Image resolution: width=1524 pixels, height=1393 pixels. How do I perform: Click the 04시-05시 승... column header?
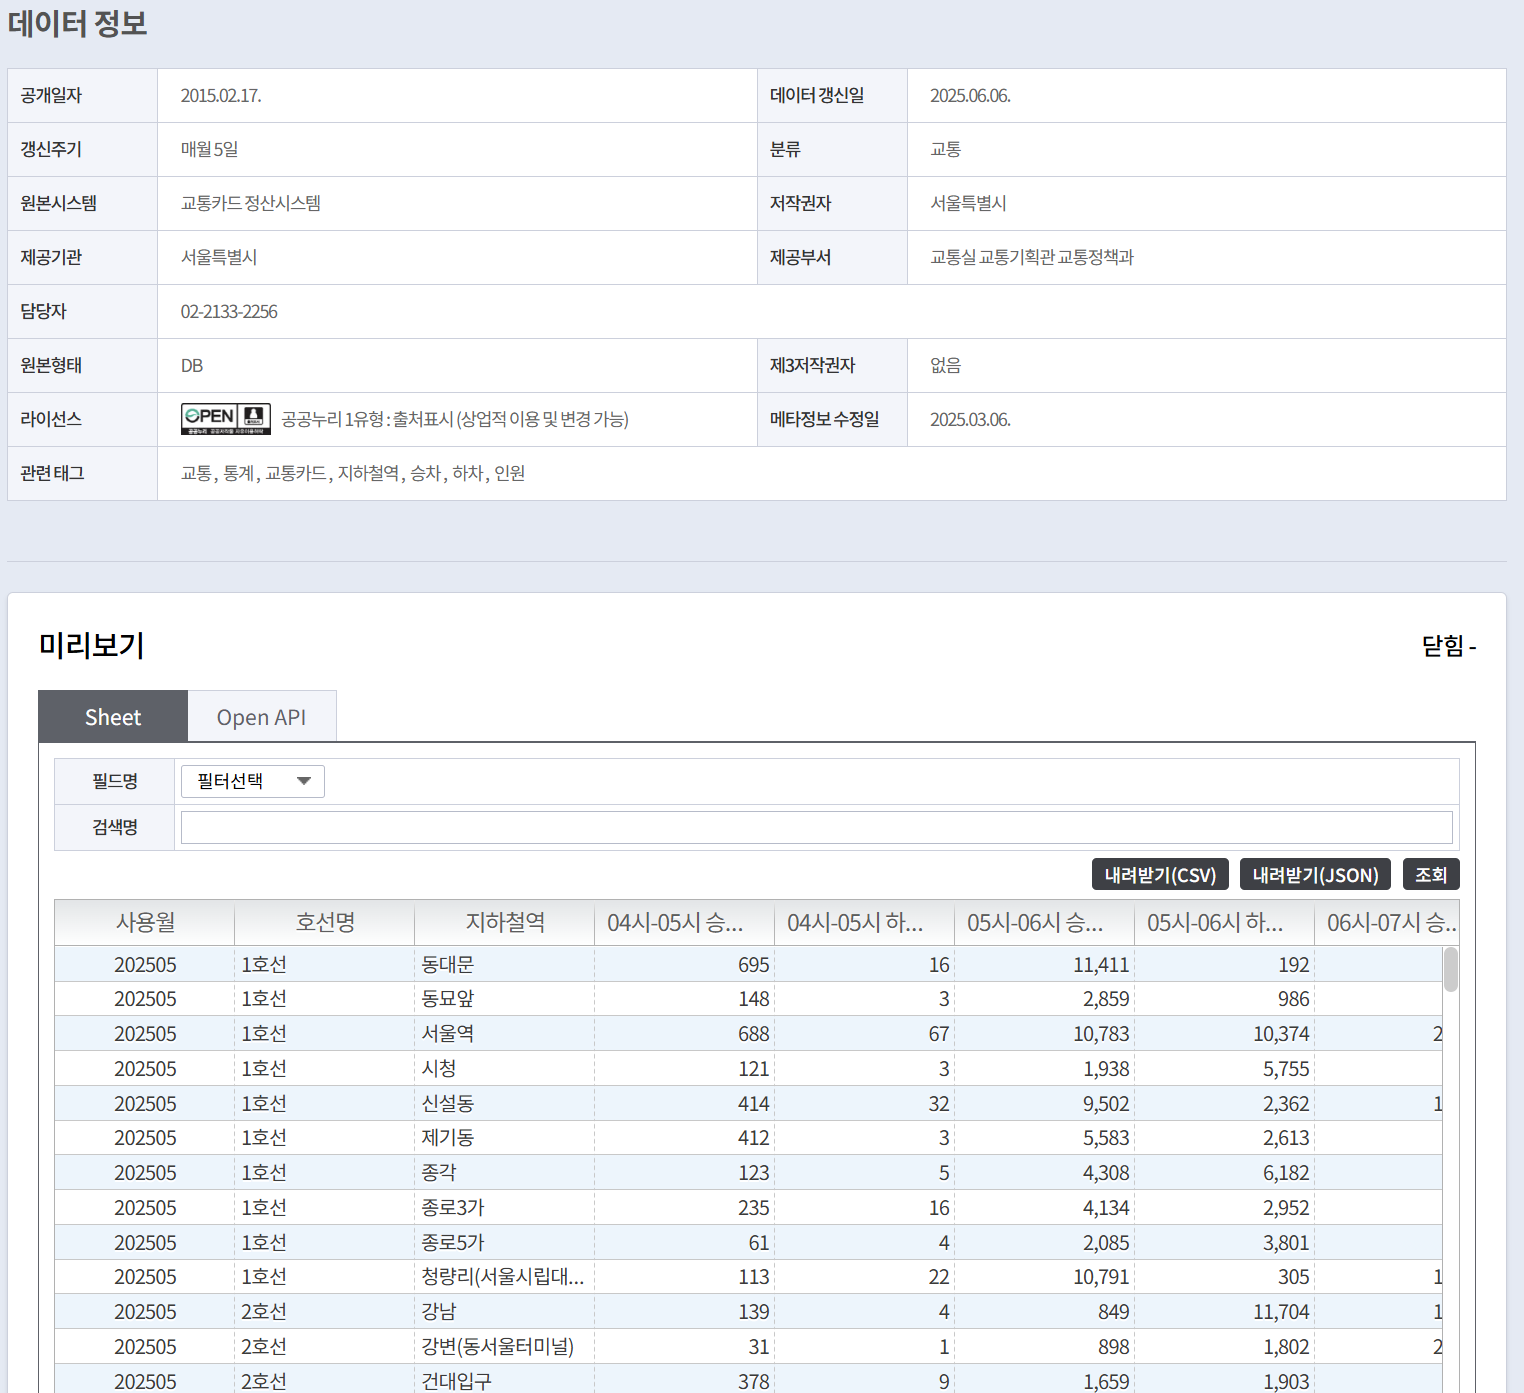[685, 922]
